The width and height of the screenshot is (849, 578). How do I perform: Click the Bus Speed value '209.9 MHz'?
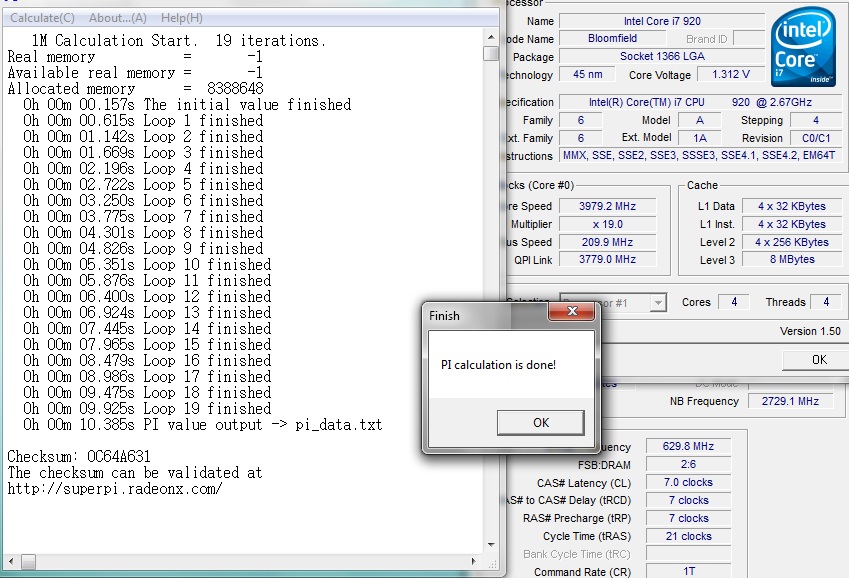tap(607, 242)
